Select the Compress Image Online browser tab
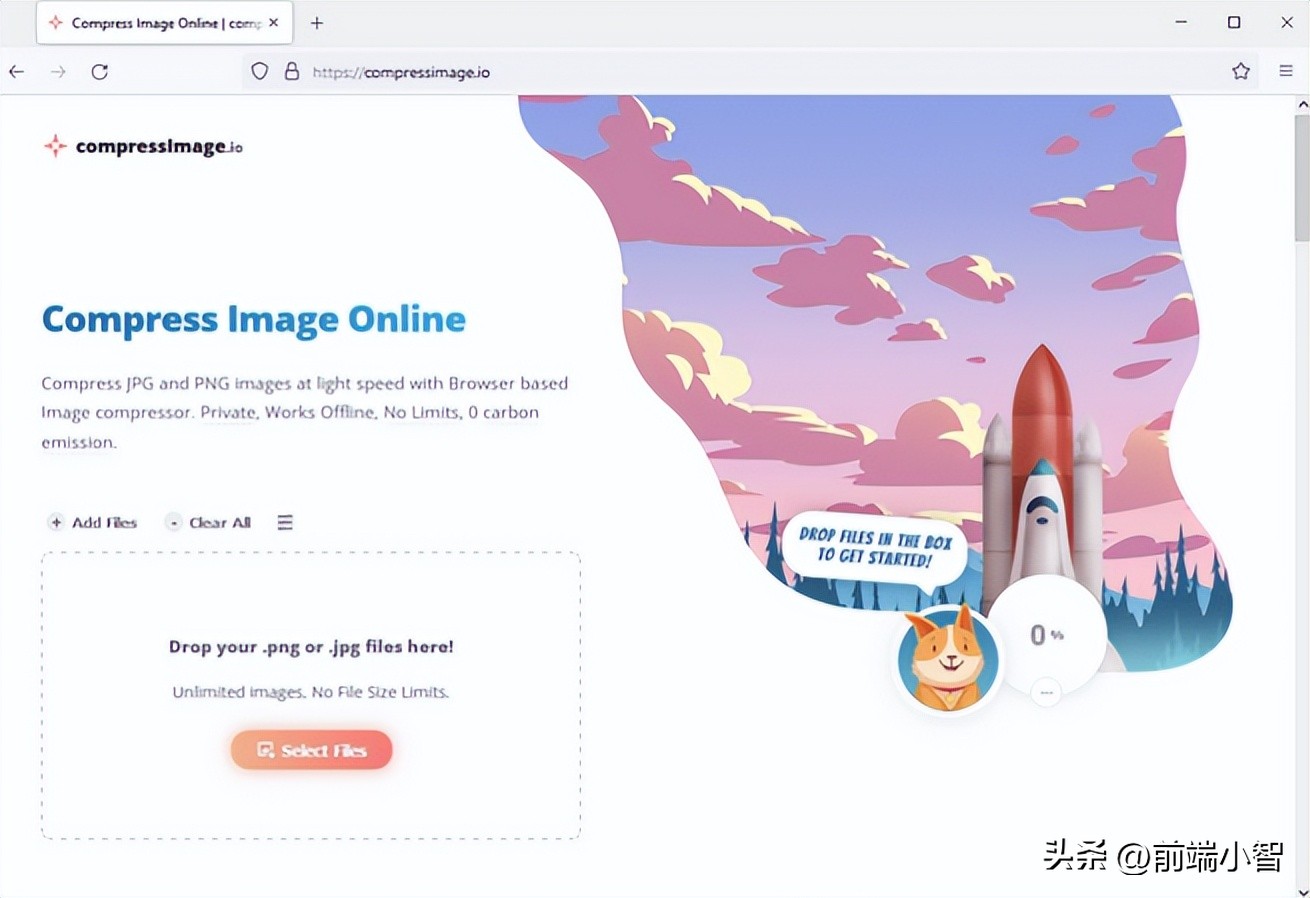The height and width of the screenshot is (898, 1310). click(x=165, y=23)
